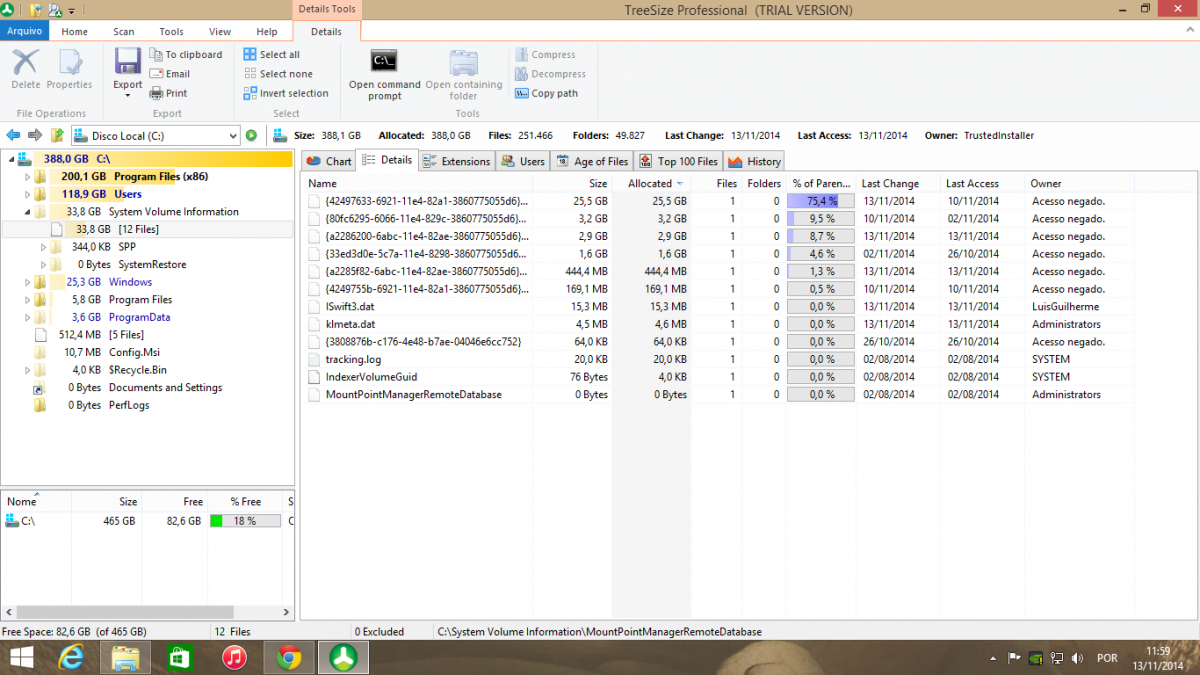Screen dimensions: 1200x675
Task: Click the Export floppy disk icon
Action: coord(128,62)
